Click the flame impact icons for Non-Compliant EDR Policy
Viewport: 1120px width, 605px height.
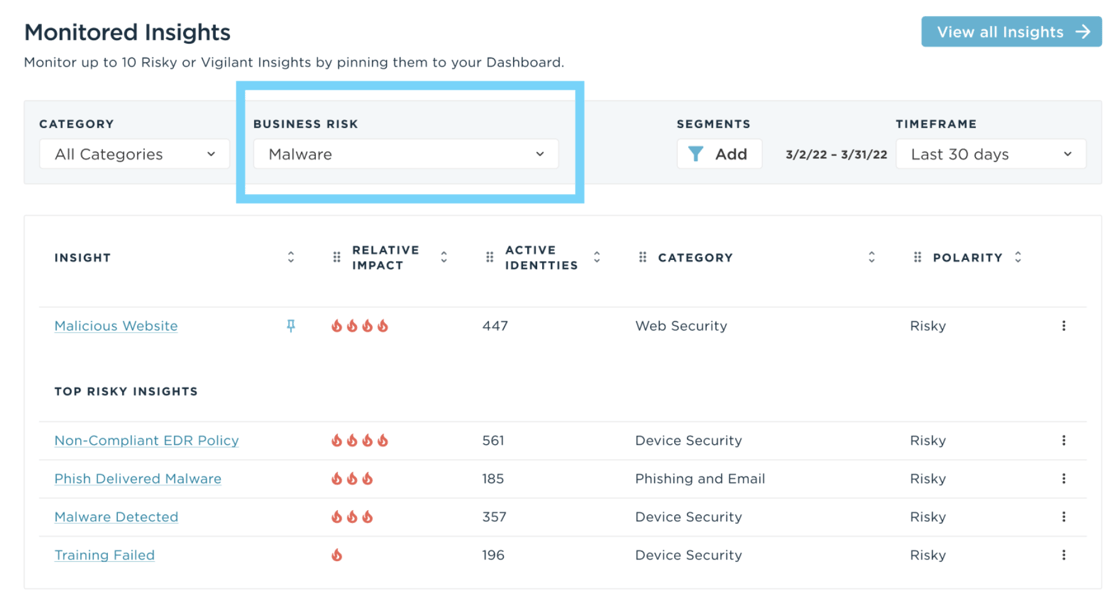(x=359, y=441)
